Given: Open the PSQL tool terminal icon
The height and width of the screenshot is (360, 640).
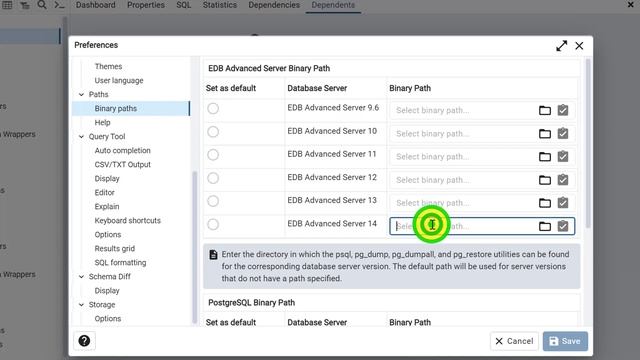Looking at the screenshot, I should [x=60, y=5].
